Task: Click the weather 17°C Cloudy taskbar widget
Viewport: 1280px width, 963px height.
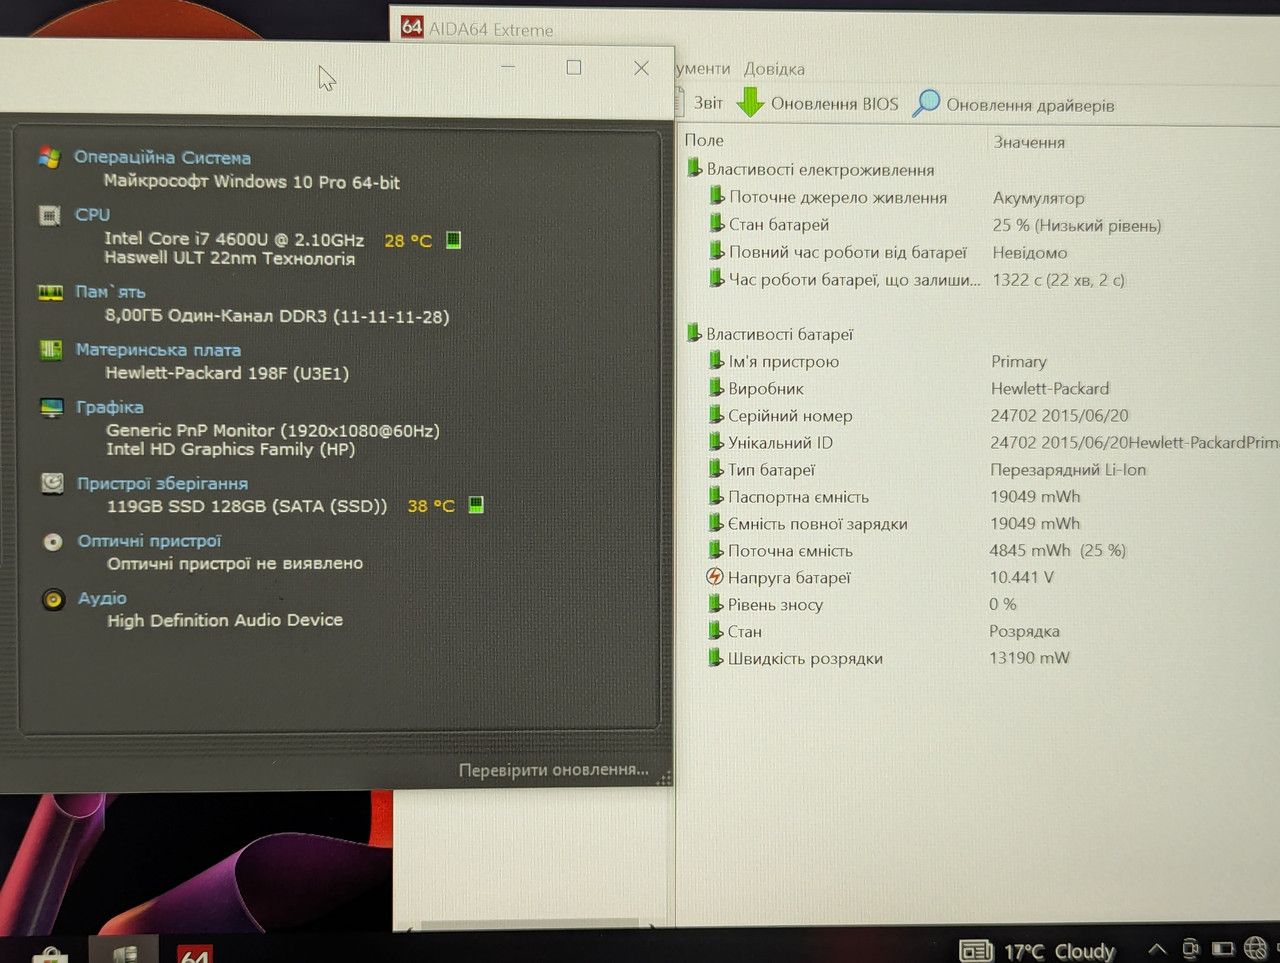Action: click(x=1037, y=951)
